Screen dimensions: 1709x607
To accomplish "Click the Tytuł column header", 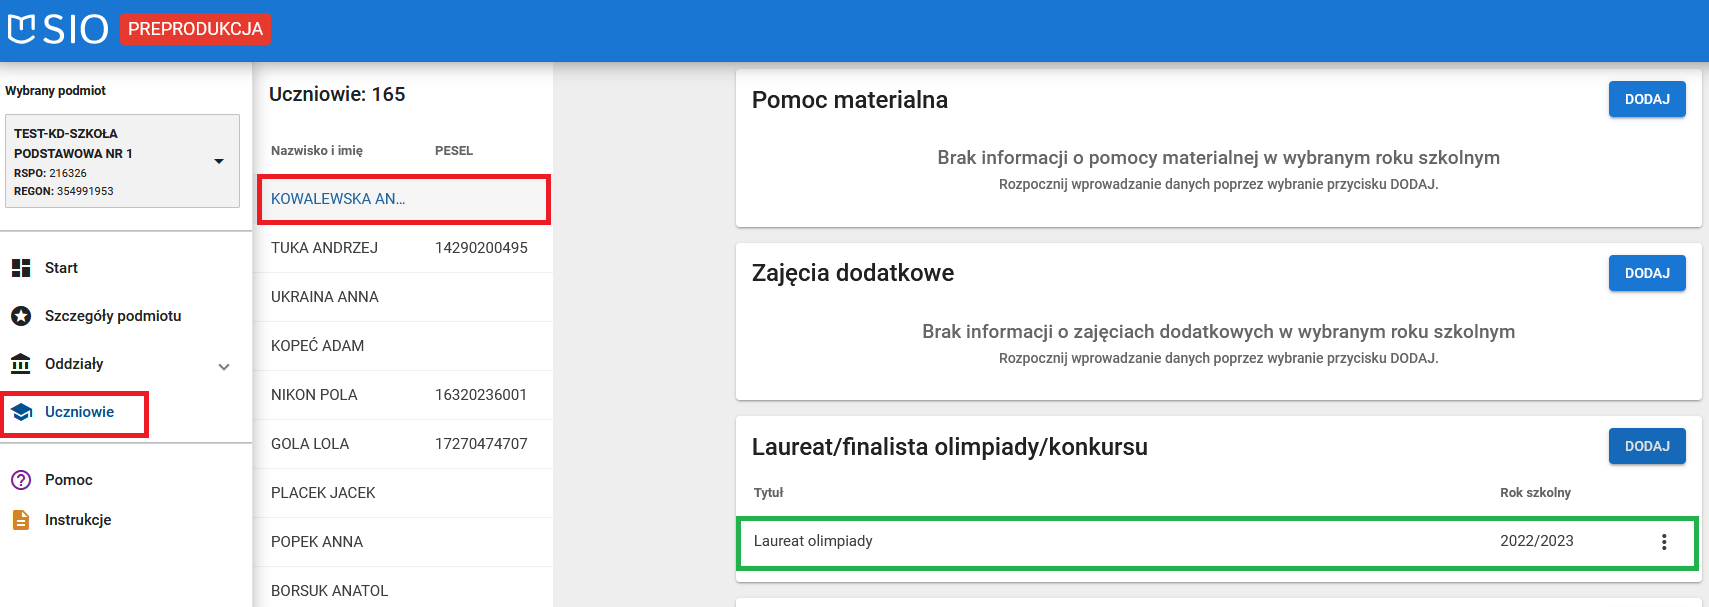I will coord(766,492).
